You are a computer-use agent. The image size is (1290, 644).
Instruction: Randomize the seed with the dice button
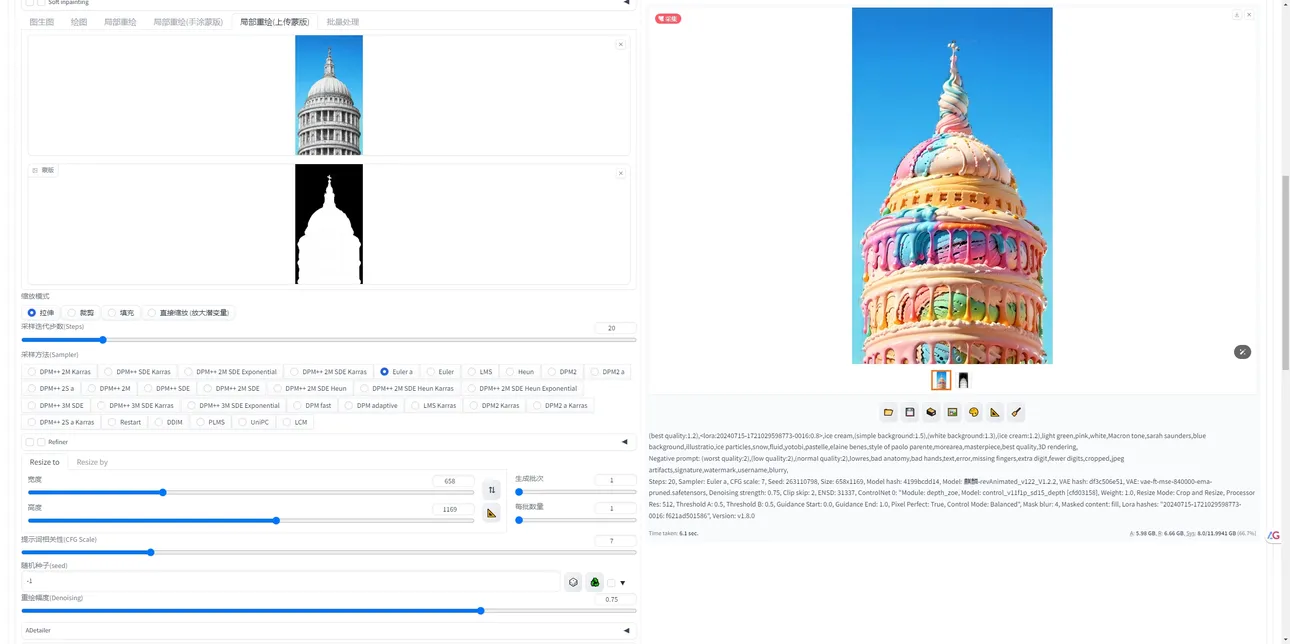click(573, 582)
